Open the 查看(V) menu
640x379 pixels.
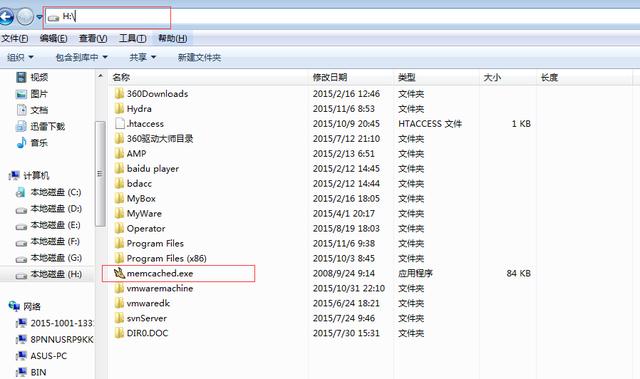[93, 38]
